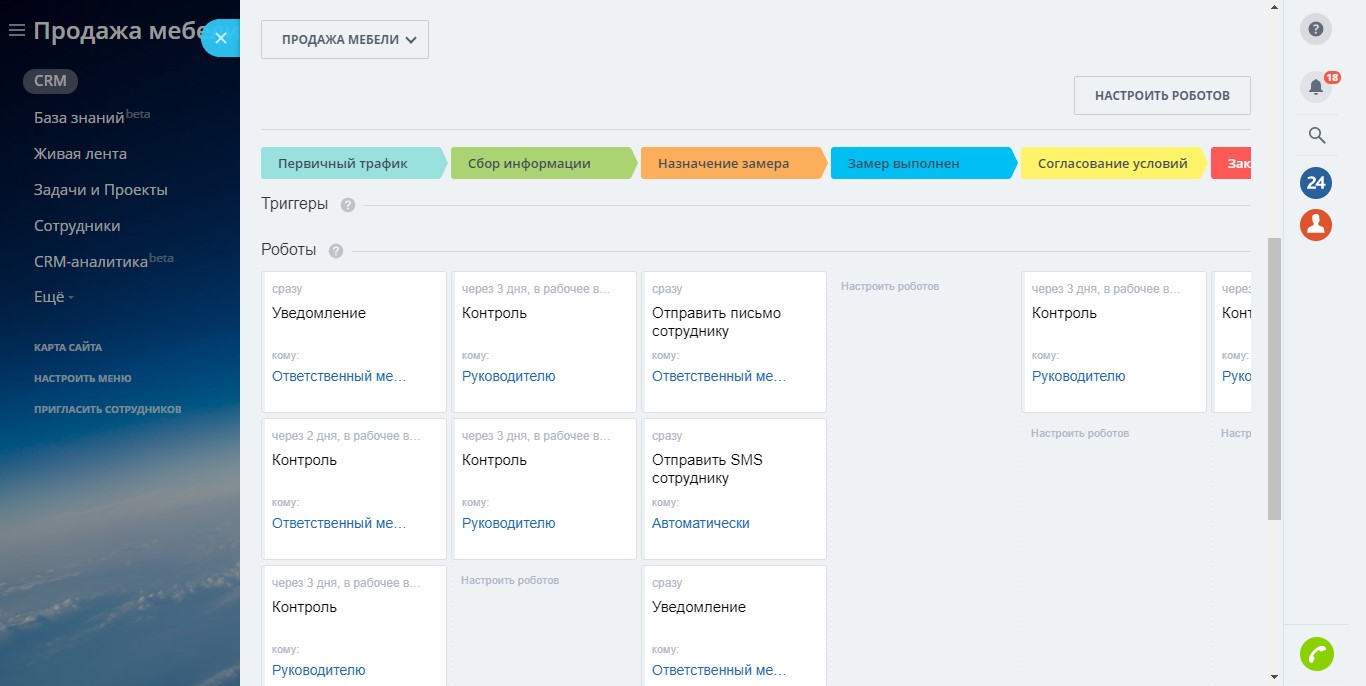Expand the Ещё menu in sidebar
The width and height of the screenshot is (1366, 686).
tap(54, 297)
